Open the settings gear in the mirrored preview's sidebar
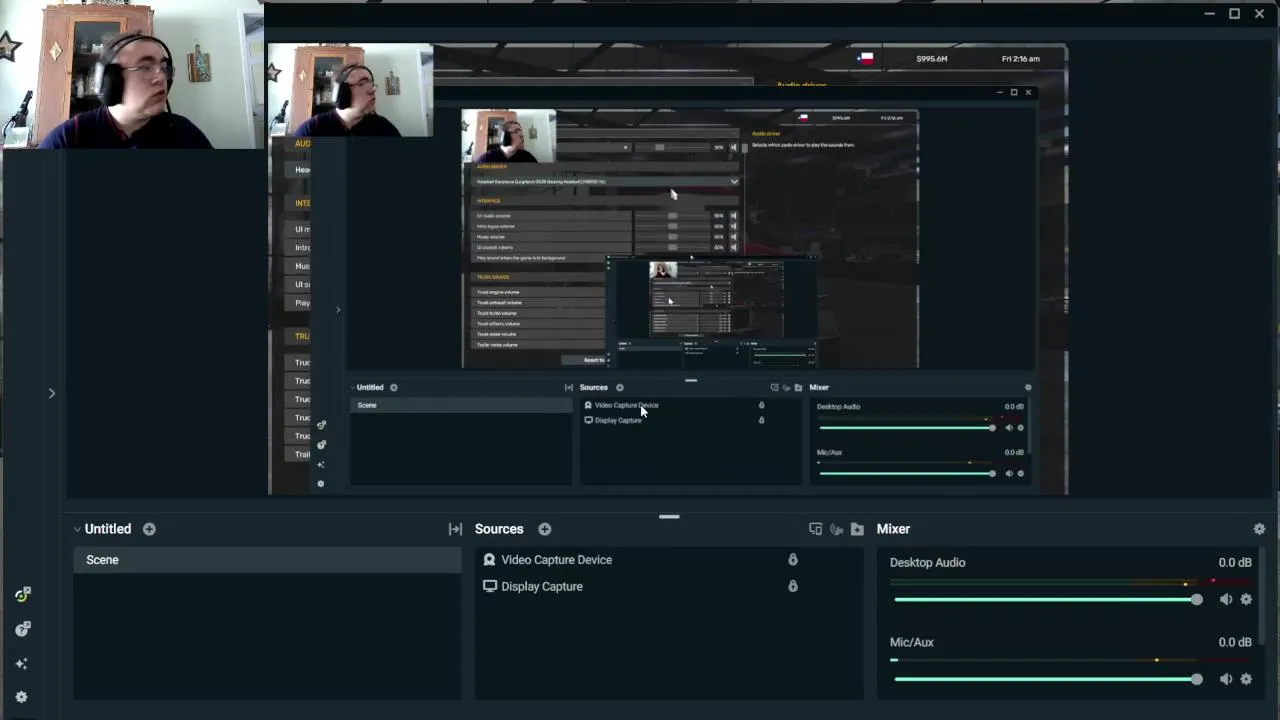 [x=320, y=483]
